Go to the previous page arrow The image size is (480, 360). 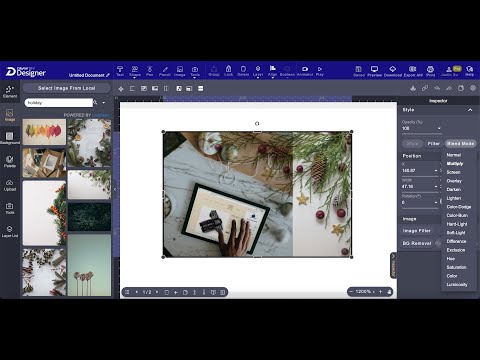[x=137, y=292]
